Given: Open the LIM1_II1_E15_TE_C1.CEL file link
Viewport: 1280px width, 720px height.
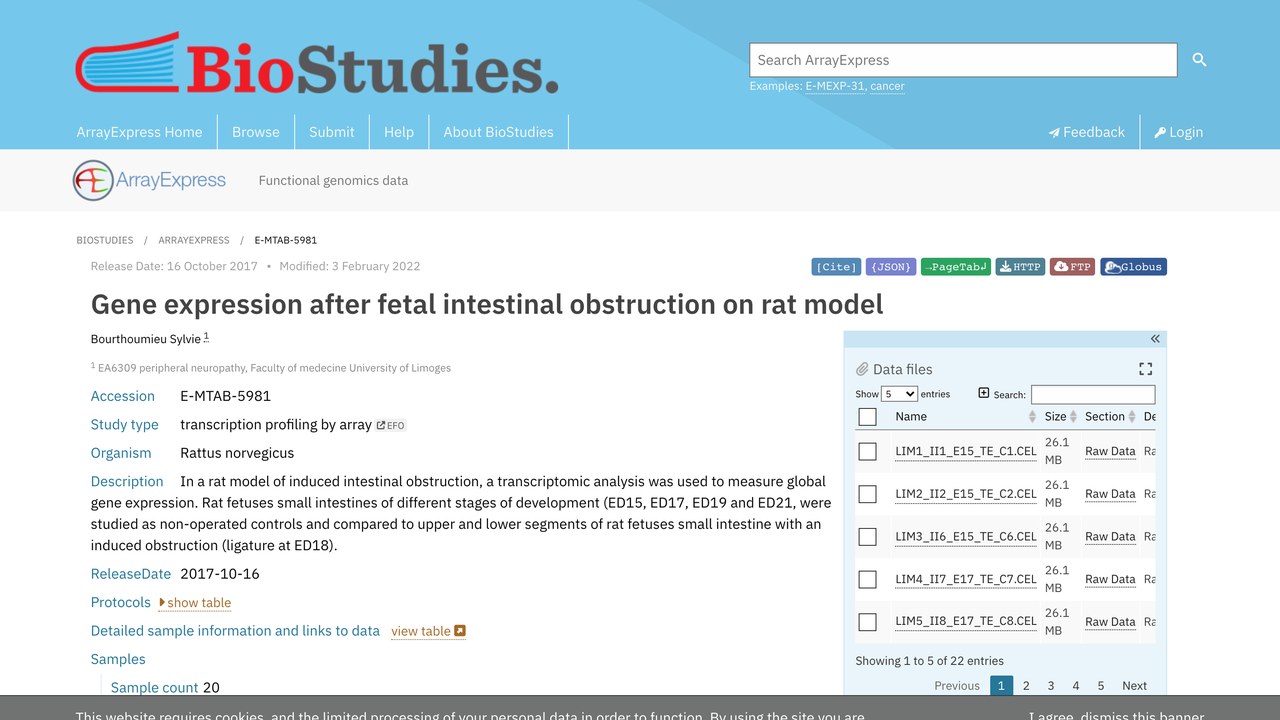Looking at the screenshot, I should click(966, 451).
